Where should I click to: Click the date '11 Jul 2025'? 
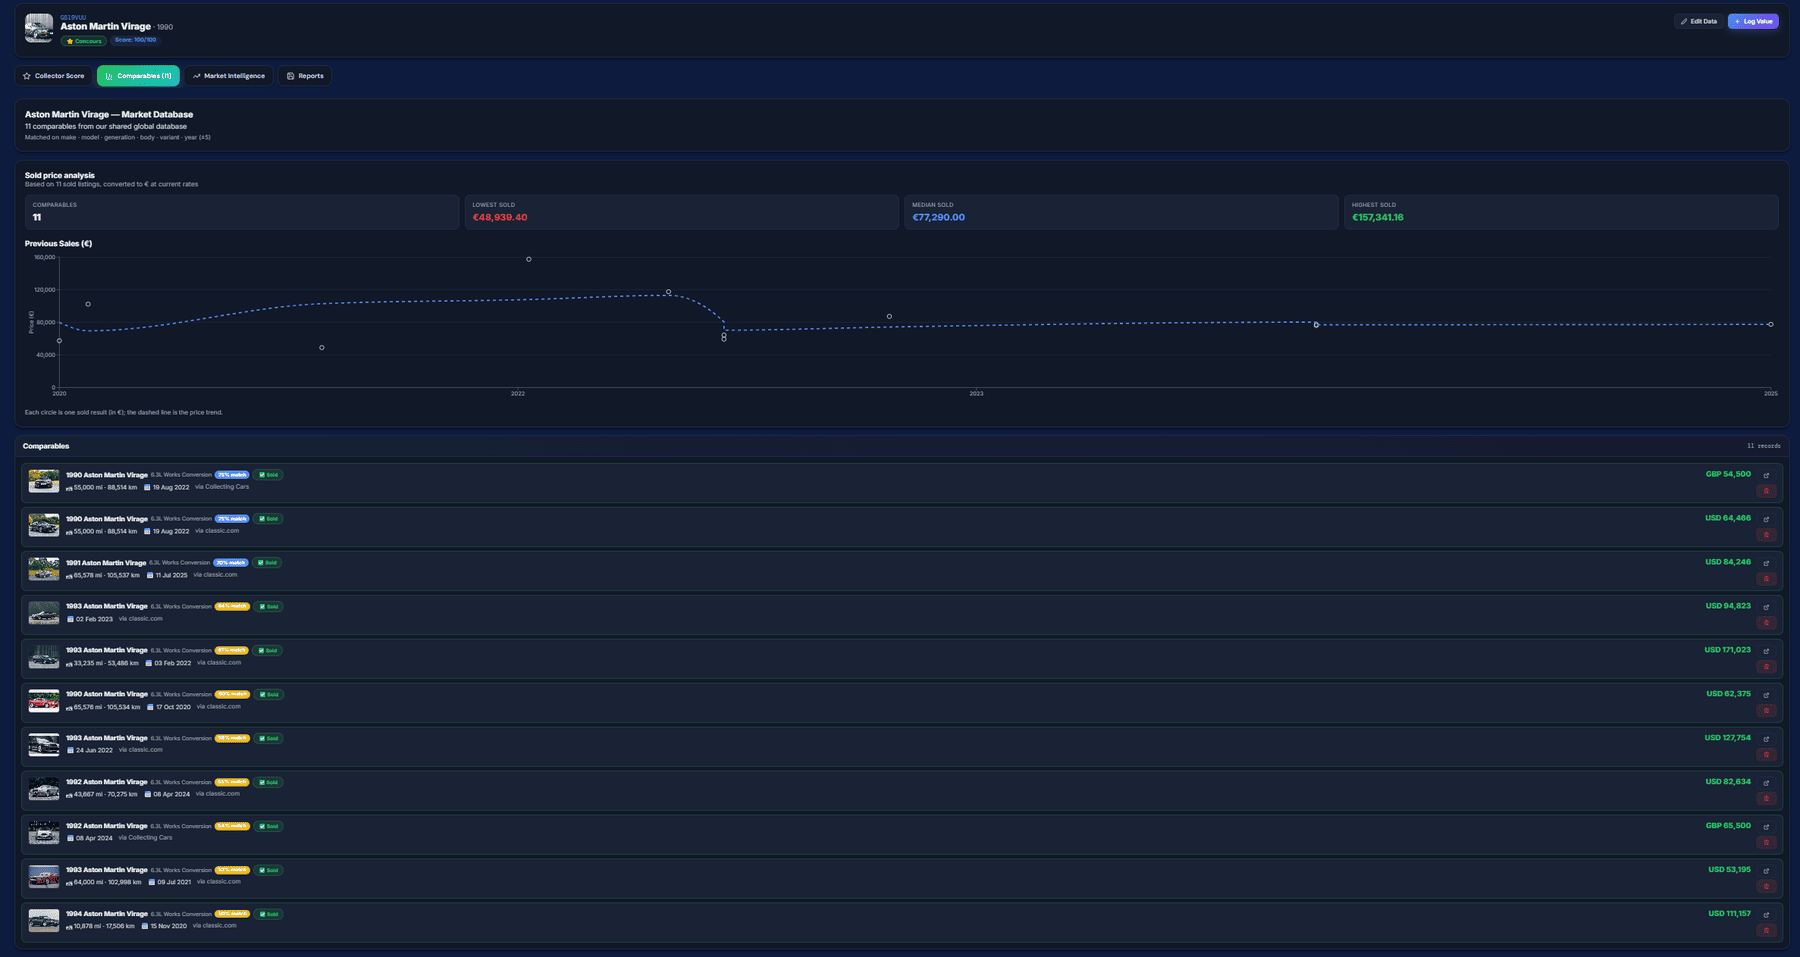tap(171, 575)
